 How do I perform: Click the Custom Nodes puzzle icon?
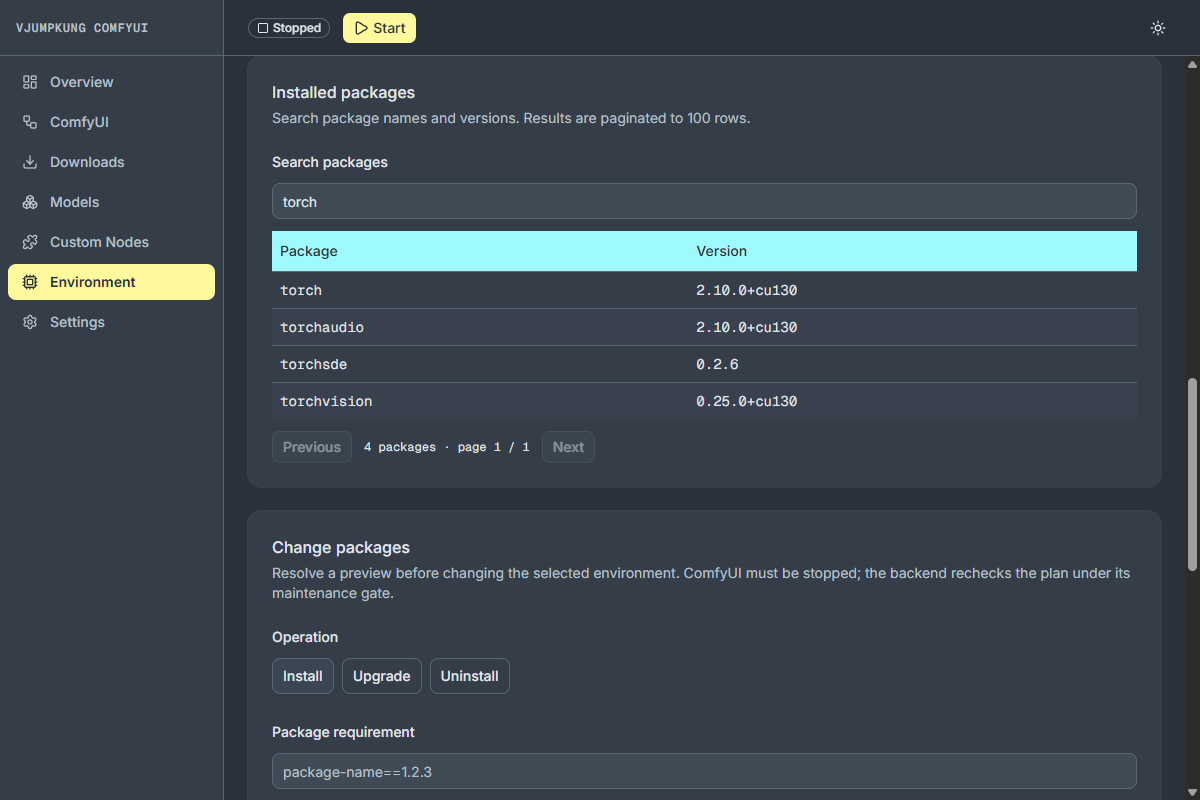point(30,242)
